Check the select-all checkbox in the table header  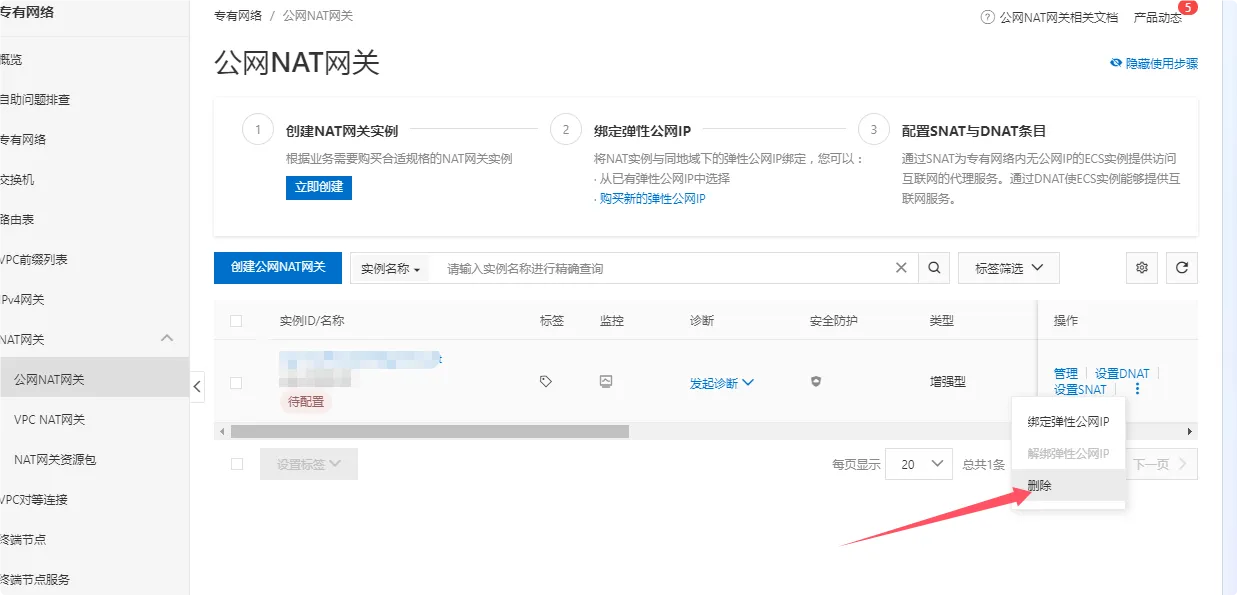(x=236, y=320)
